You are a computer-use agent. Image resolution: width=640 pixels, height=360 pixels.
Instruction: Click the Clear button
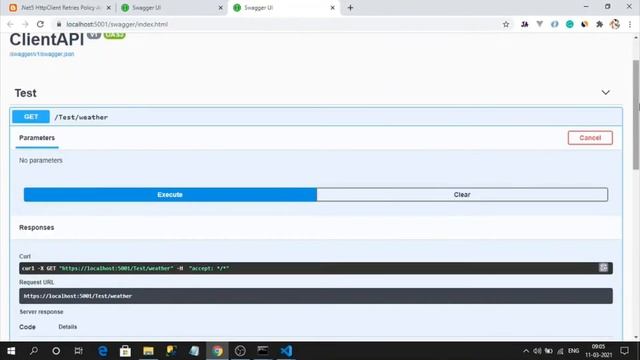[462, 195]
